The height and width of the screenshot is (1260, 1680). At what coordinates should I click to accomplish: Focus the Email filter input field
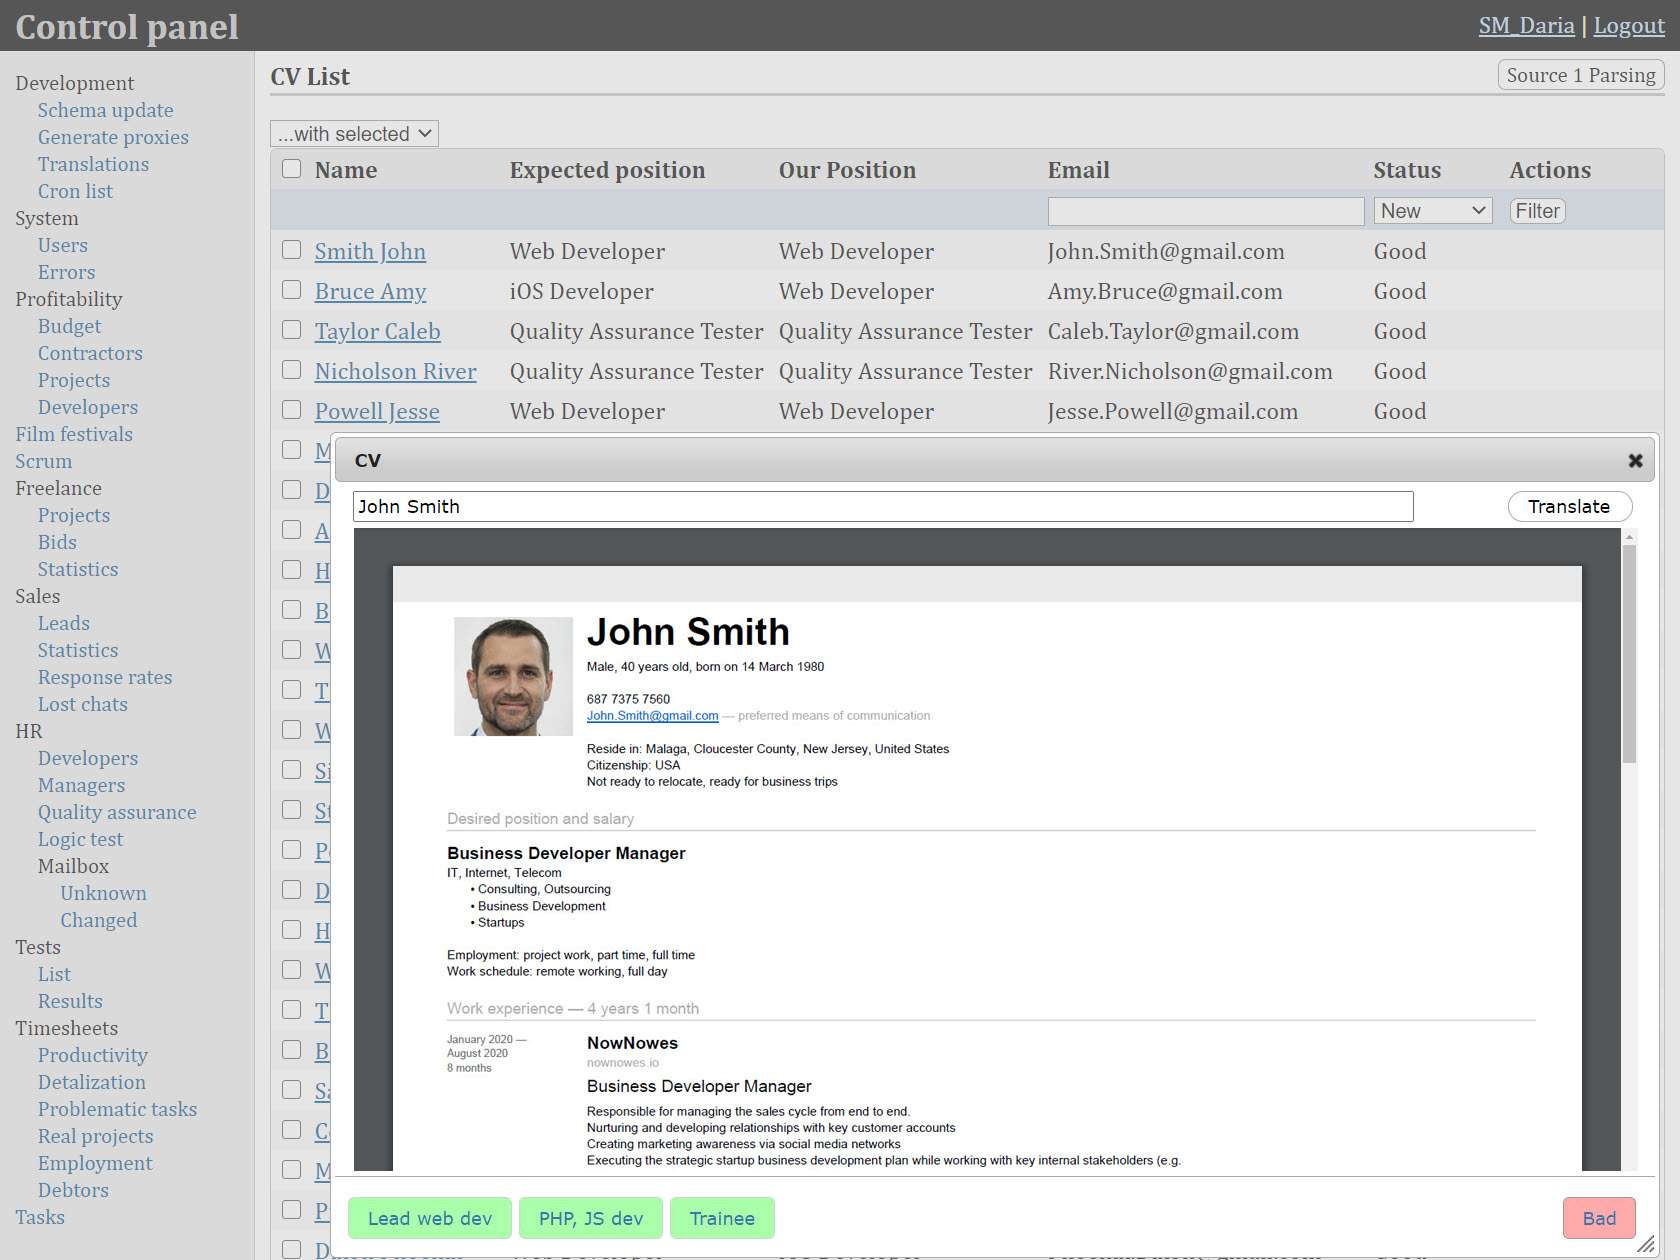pyautogui.click(x=1205, y=211)
